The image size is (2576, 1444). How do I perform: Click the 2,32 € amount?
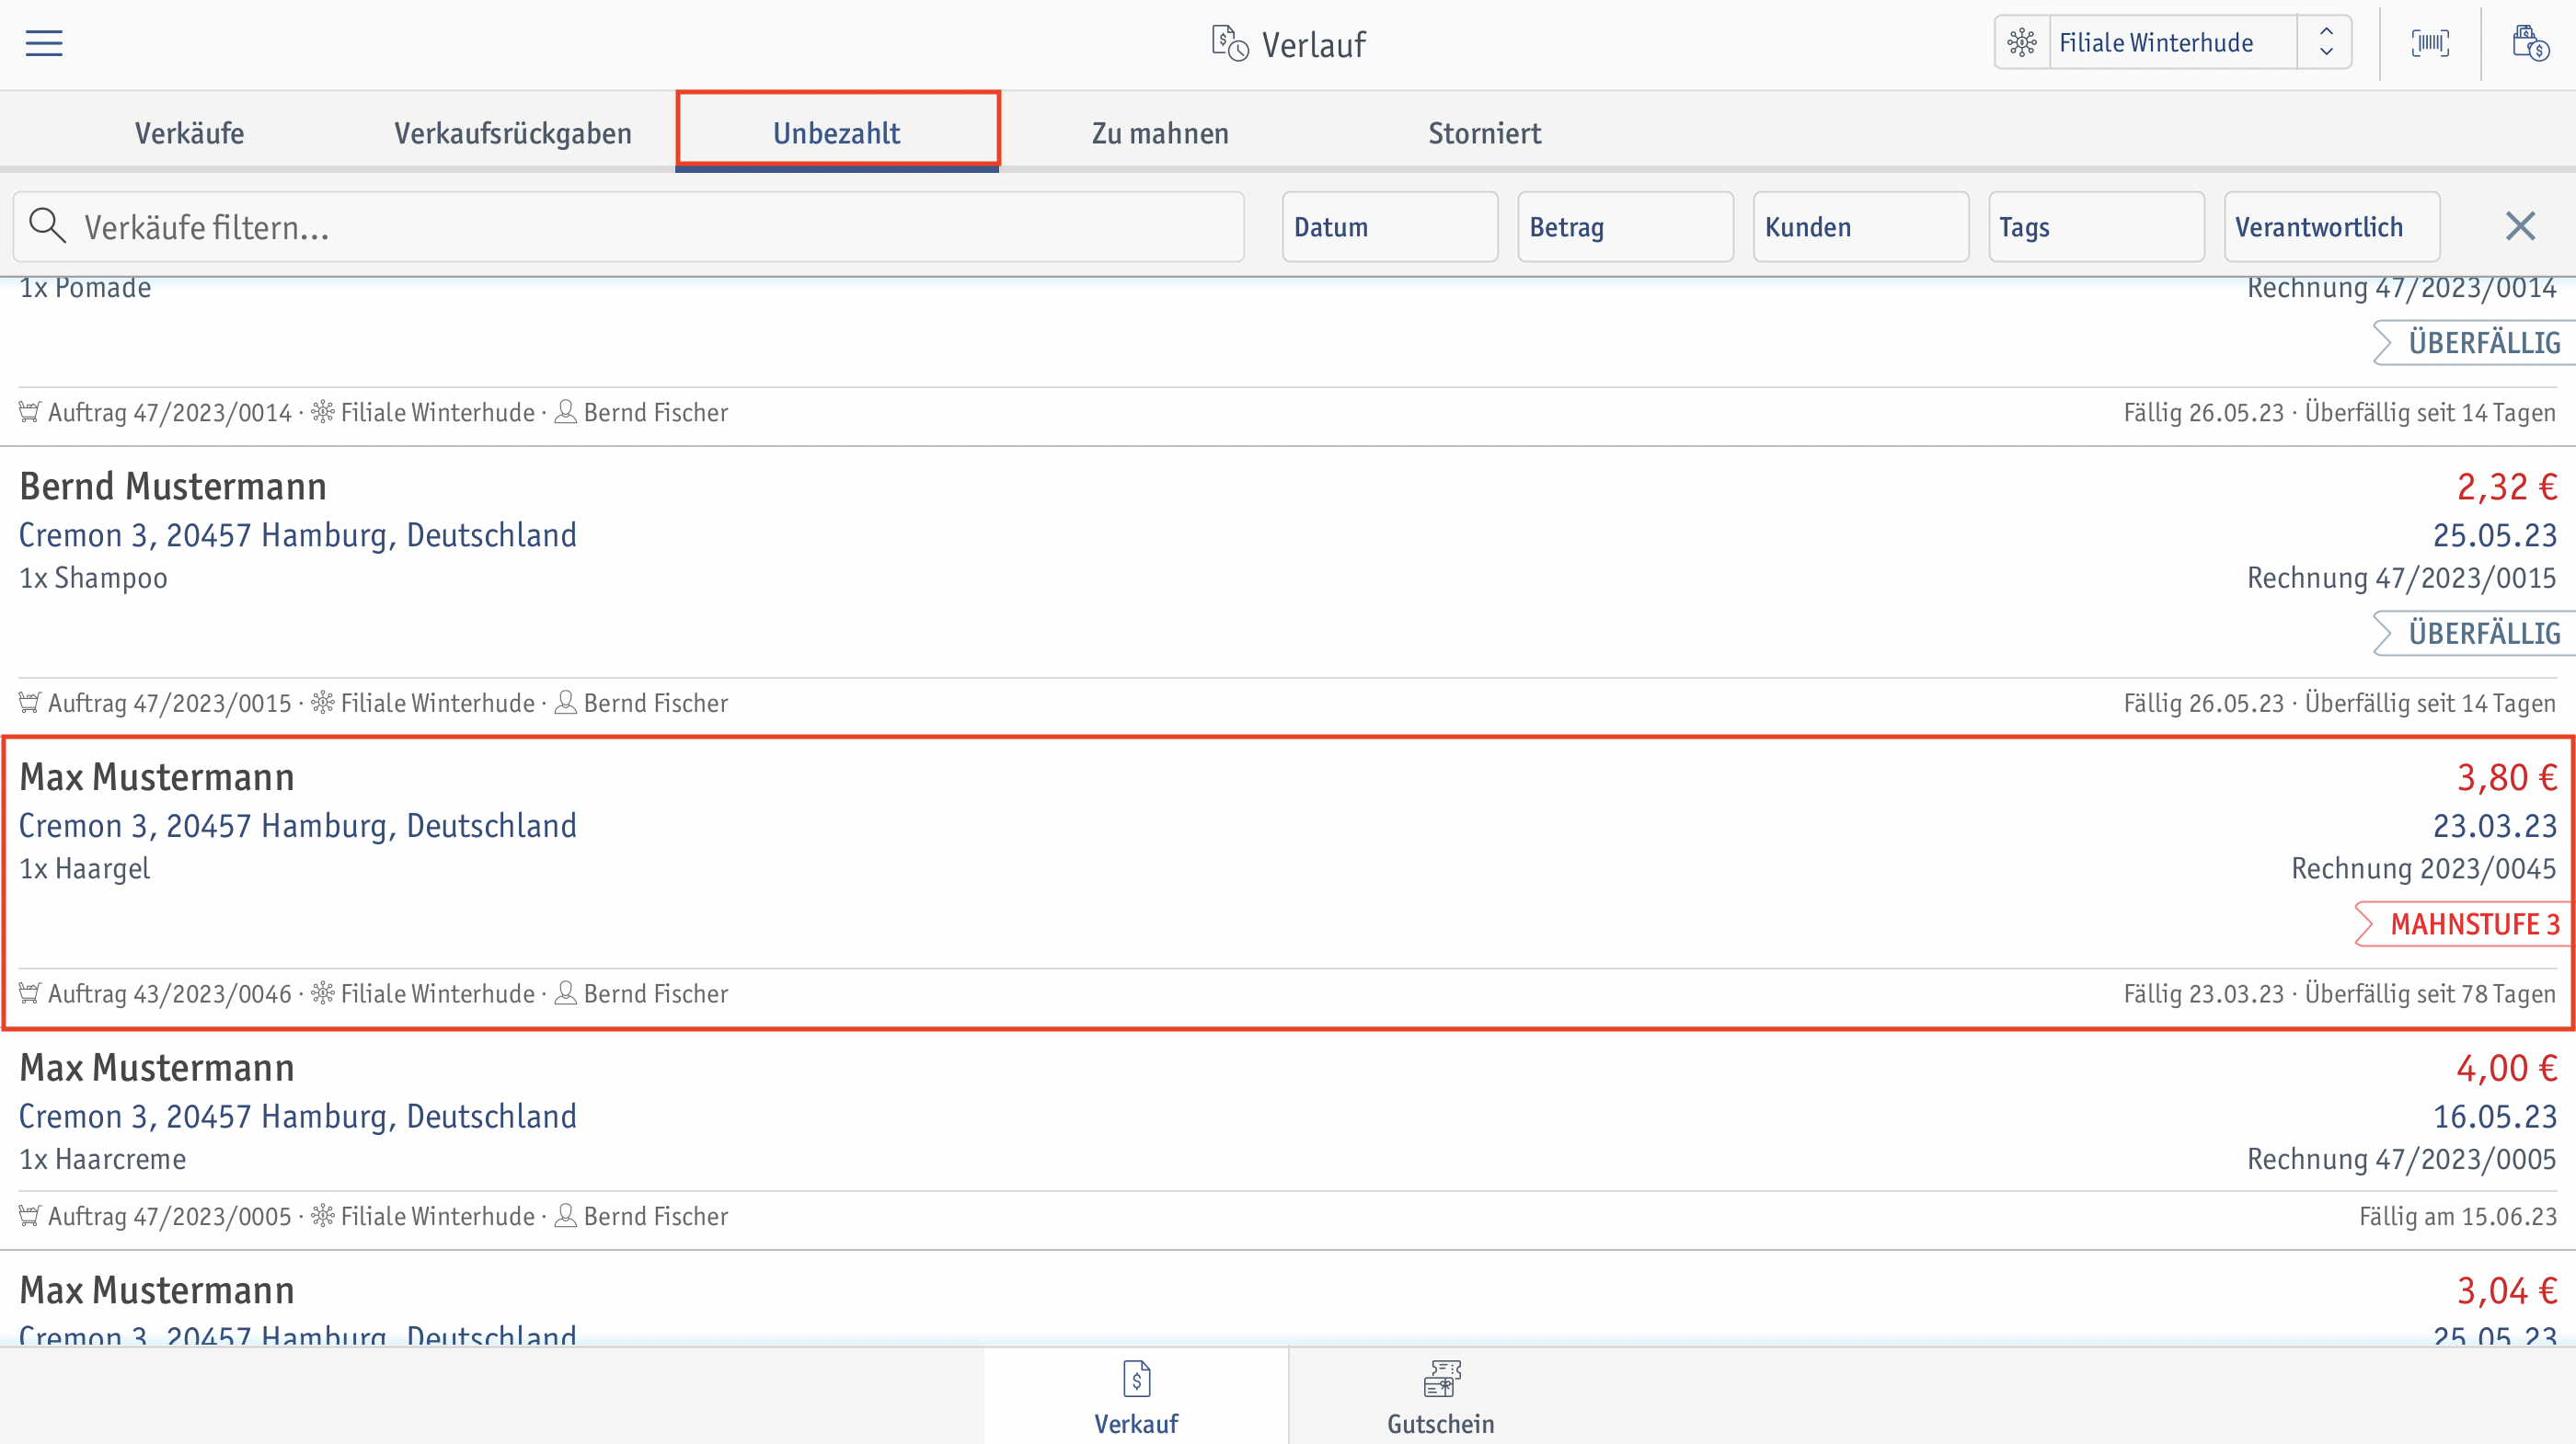pyautogui.click(x=2506, y=487)
